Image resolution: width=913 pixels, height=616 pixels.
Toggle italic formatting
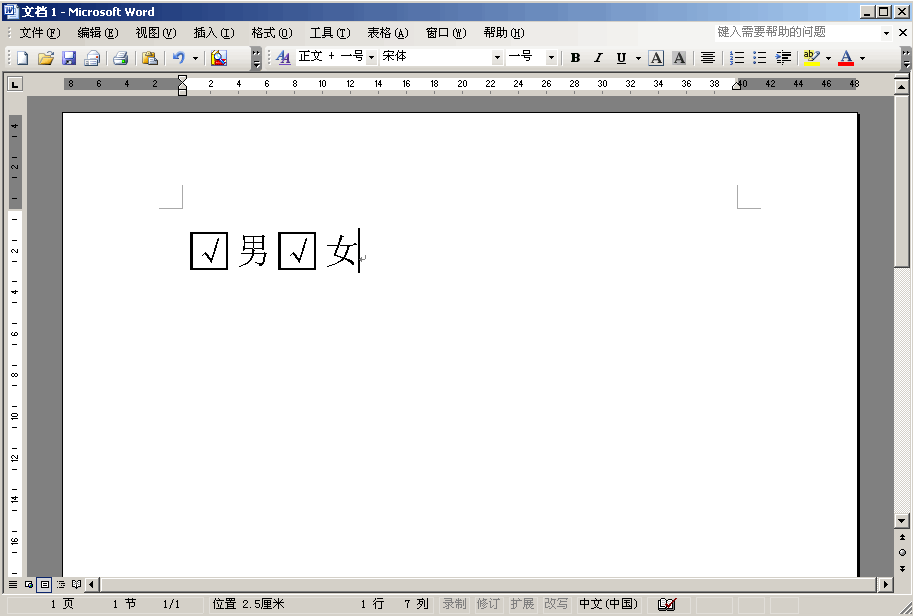pyautogui.click(x=598, y=58)
